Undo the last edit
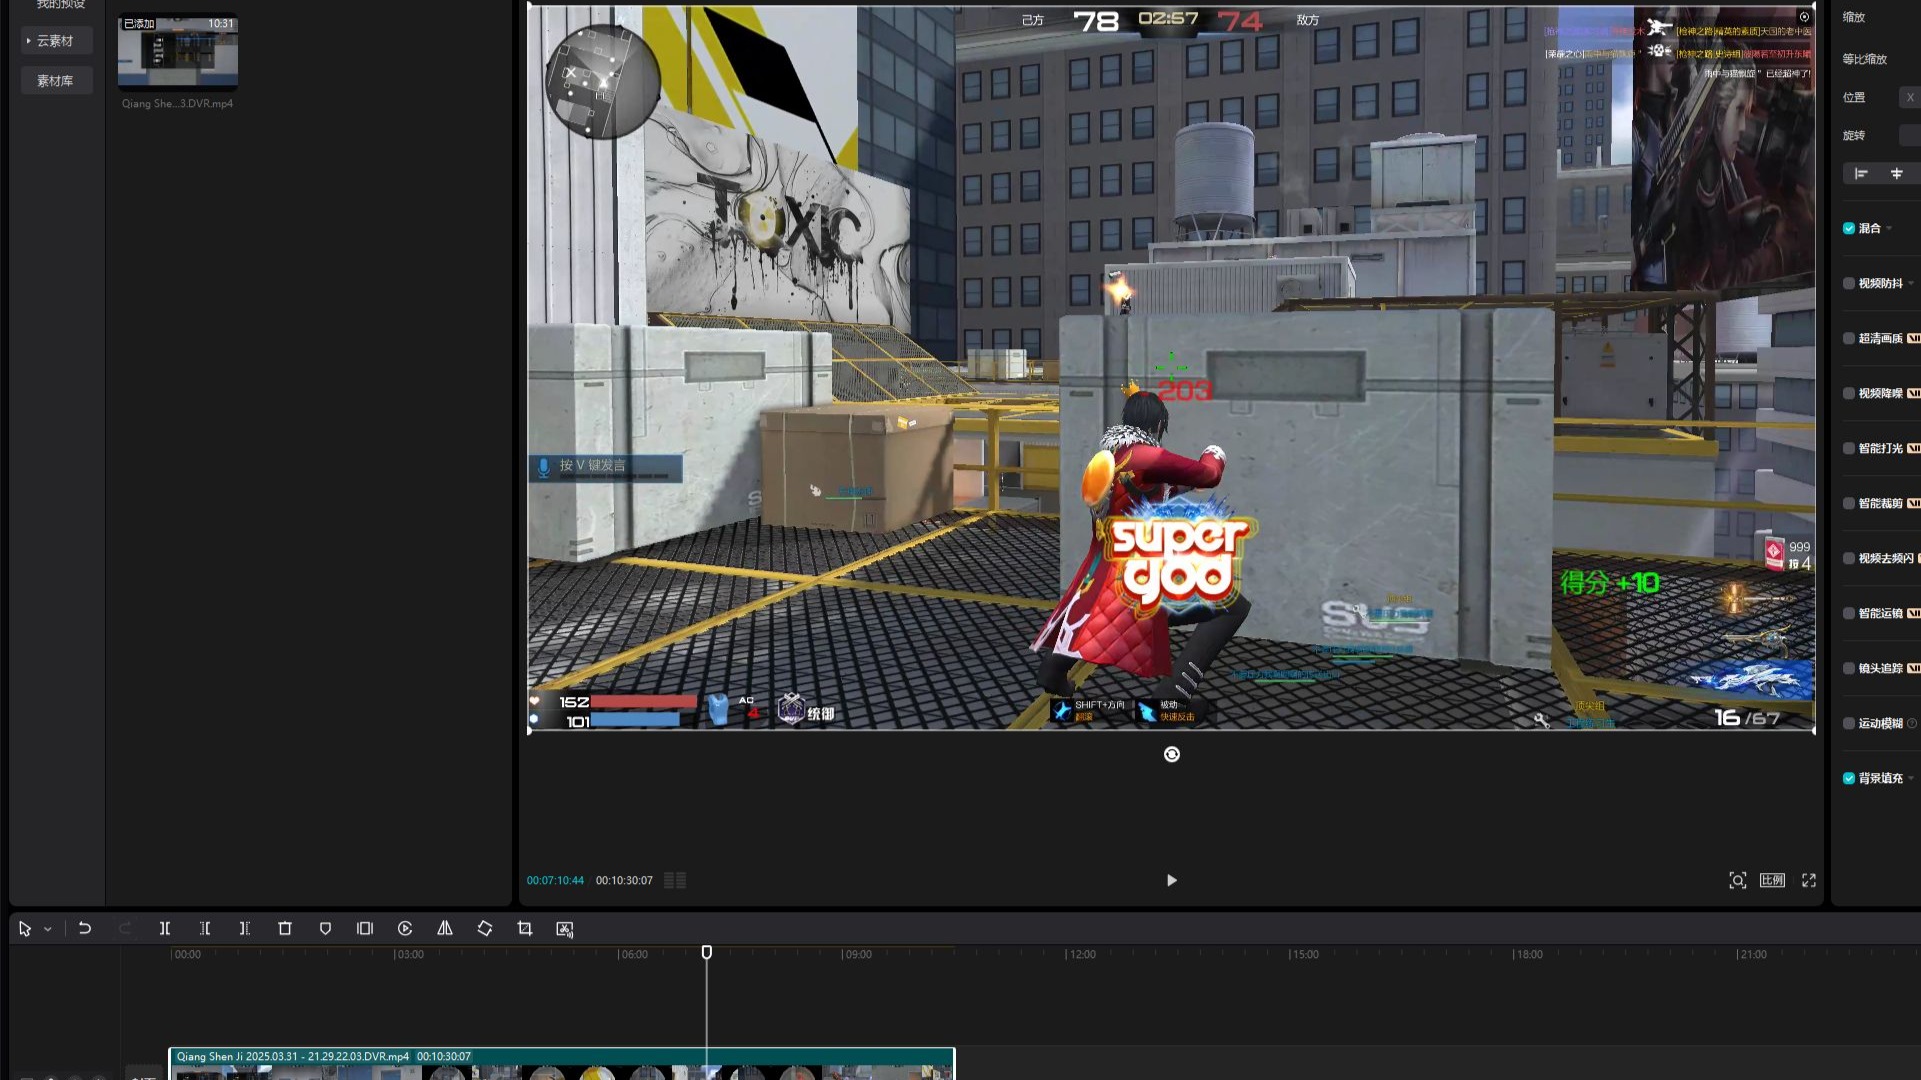 click(x=85, y=929)
